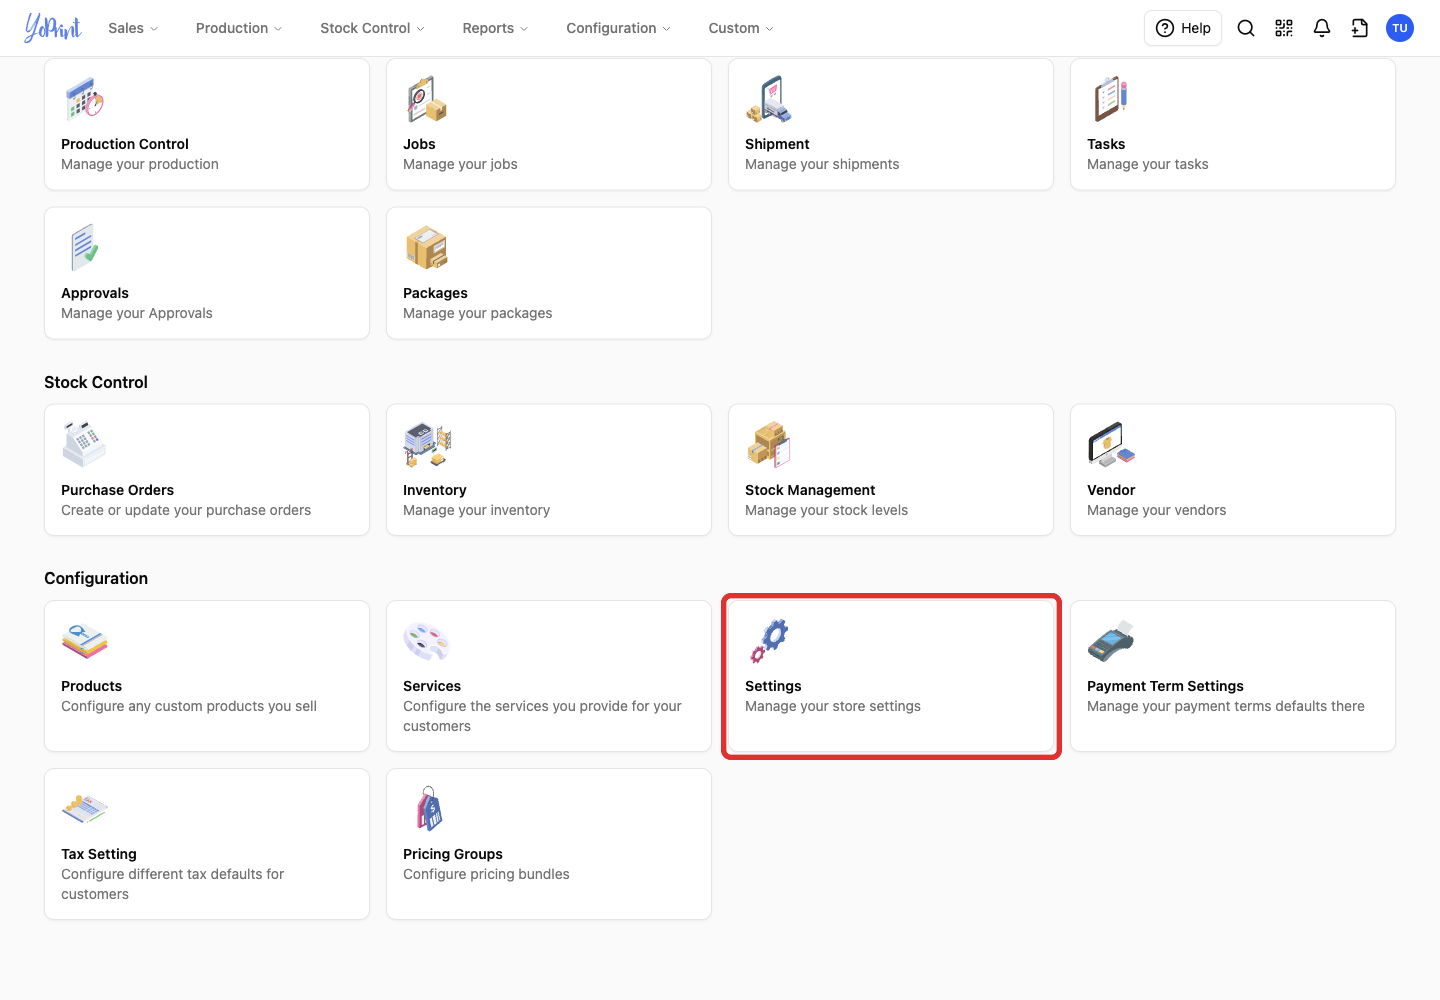The image size is (1440, 1000).
Task: Open the Reports menu
Action: coord(495,28)
